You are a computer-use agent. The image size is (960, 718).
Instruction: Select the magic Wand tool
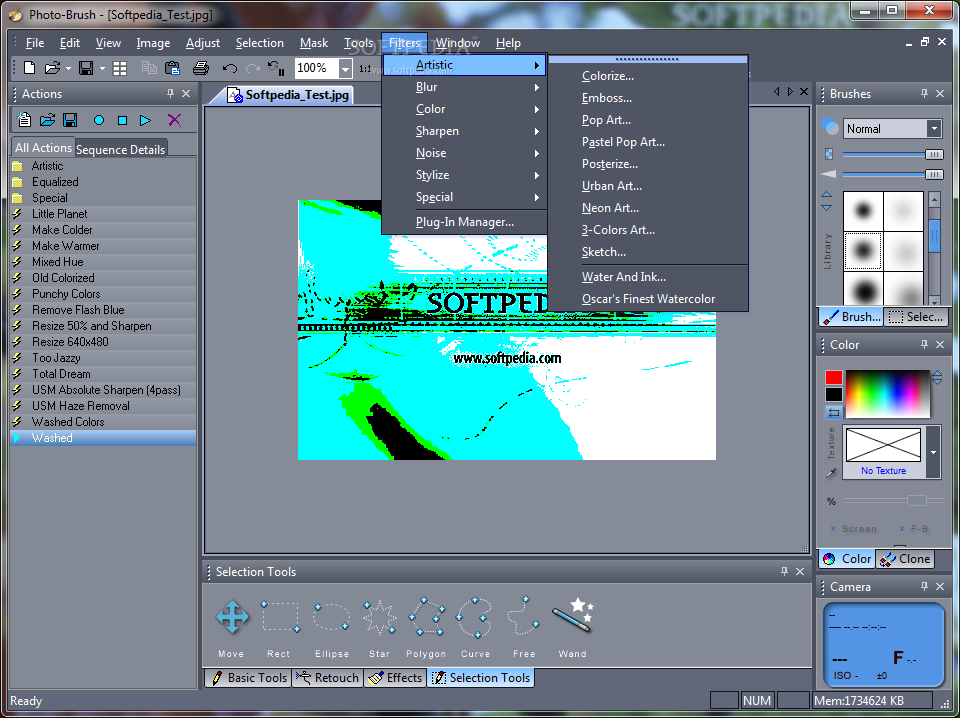572,616
